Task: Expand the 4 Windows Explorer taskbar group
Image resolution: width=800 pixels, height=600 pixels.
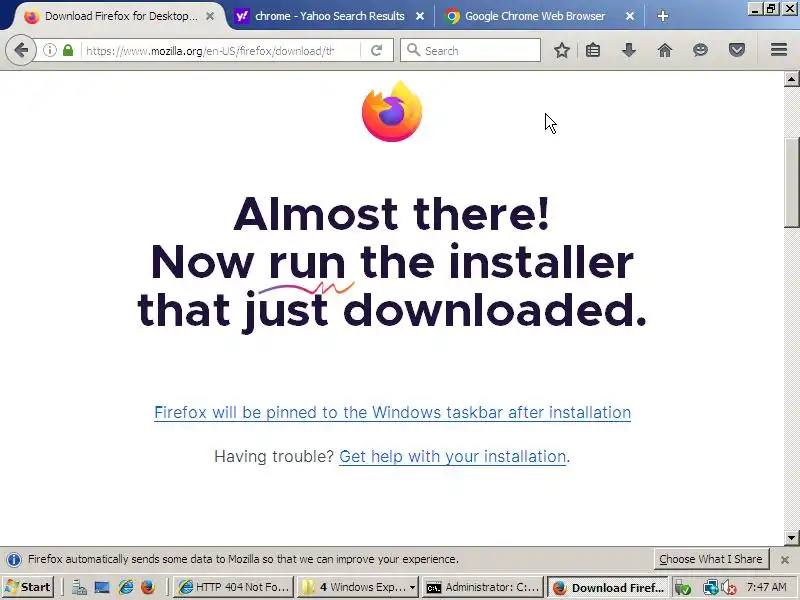Action: tap(358, 587)
